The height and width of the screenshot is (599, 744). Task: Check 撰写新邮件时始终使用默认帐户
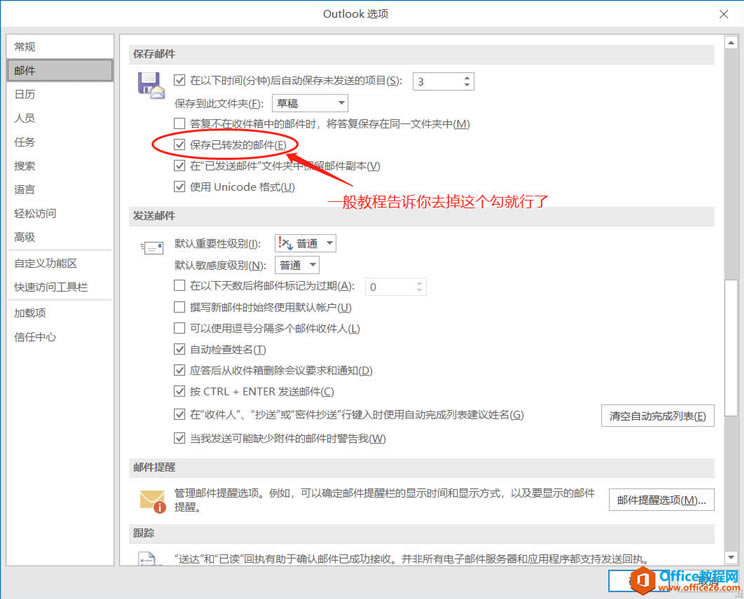pos(179,307)
